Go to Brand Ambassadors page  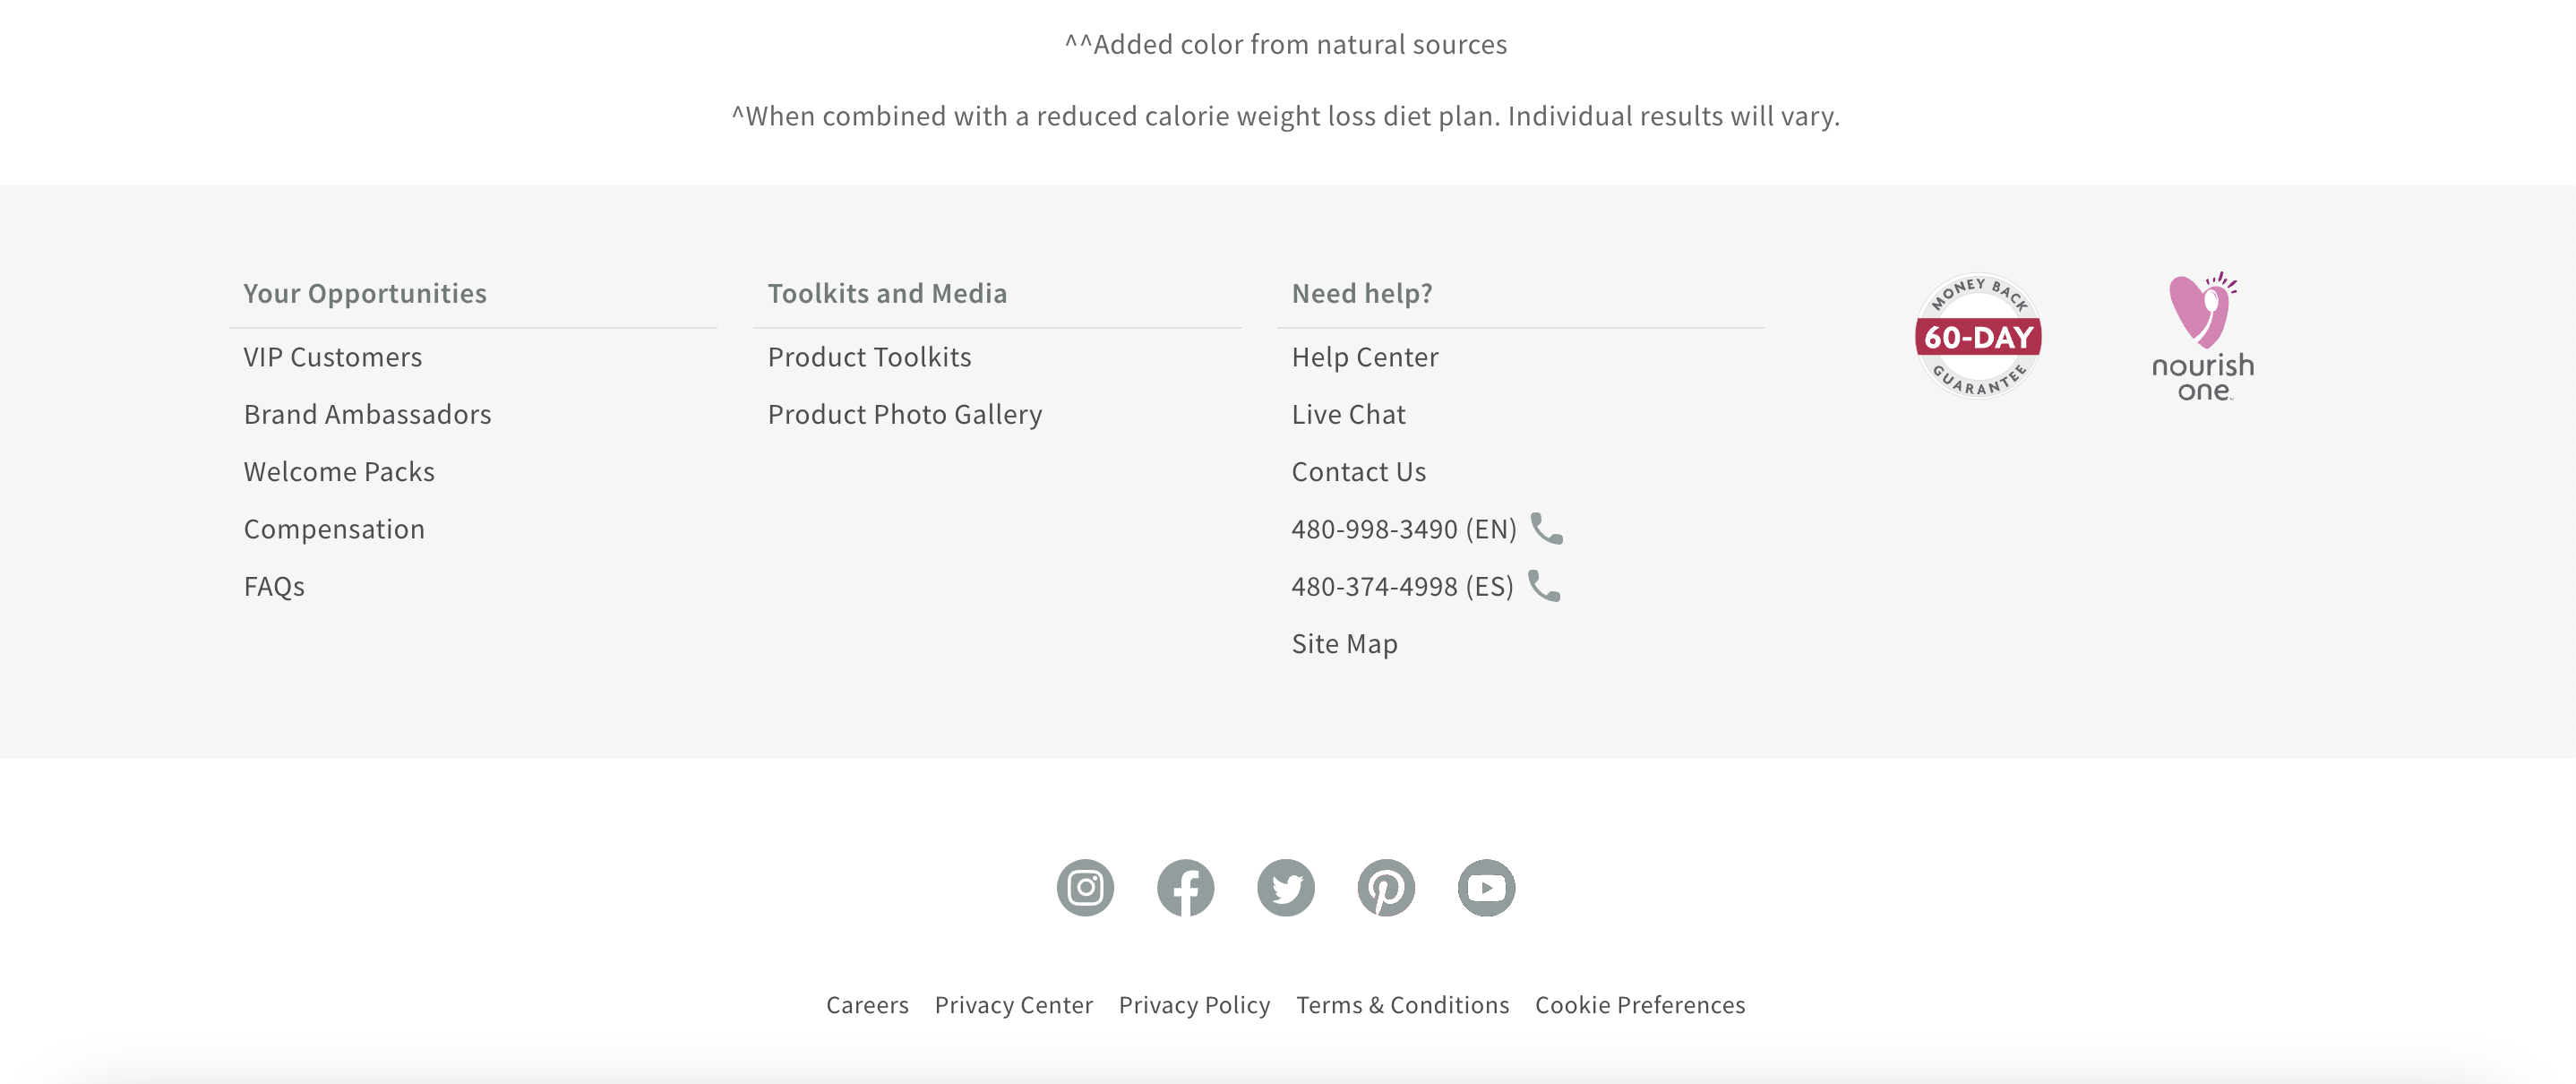(367, 414)
